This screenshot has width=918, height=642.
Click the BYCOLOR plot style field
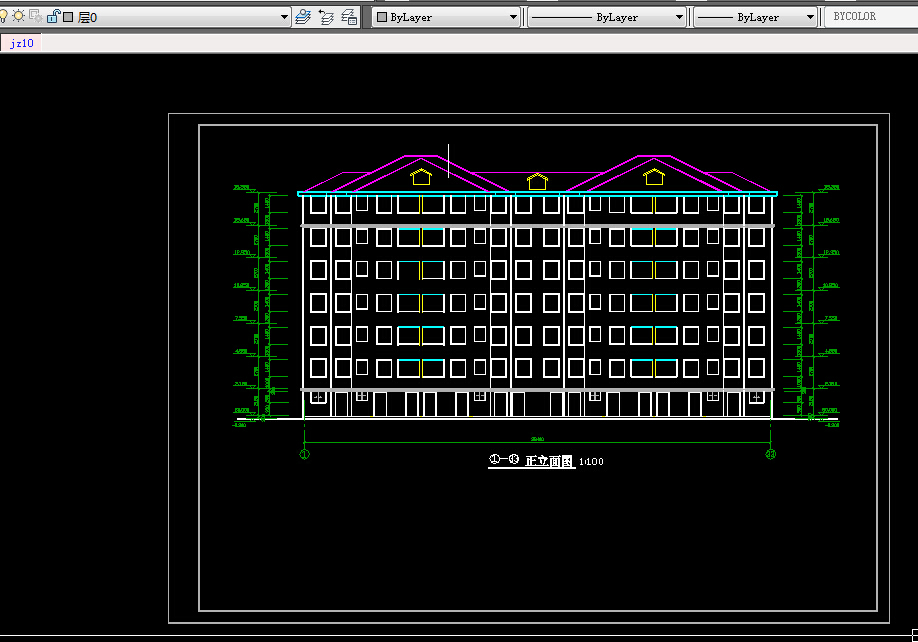pos(871,16)
